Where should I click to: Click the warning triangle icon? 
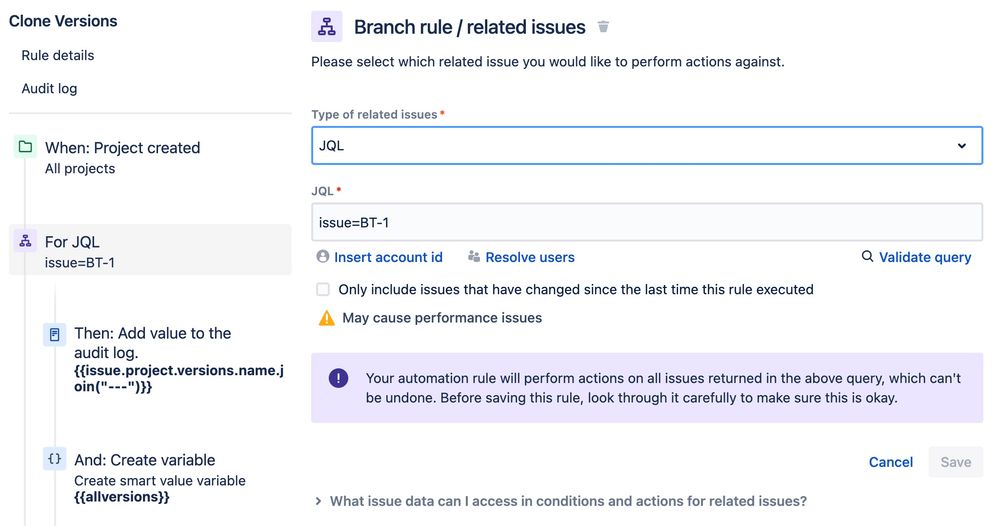tap(326, 318)
